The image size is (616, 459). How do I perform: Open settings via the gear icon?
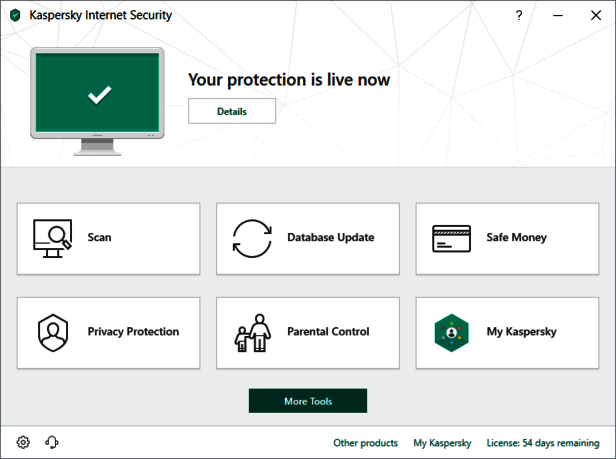click(23, 442)
